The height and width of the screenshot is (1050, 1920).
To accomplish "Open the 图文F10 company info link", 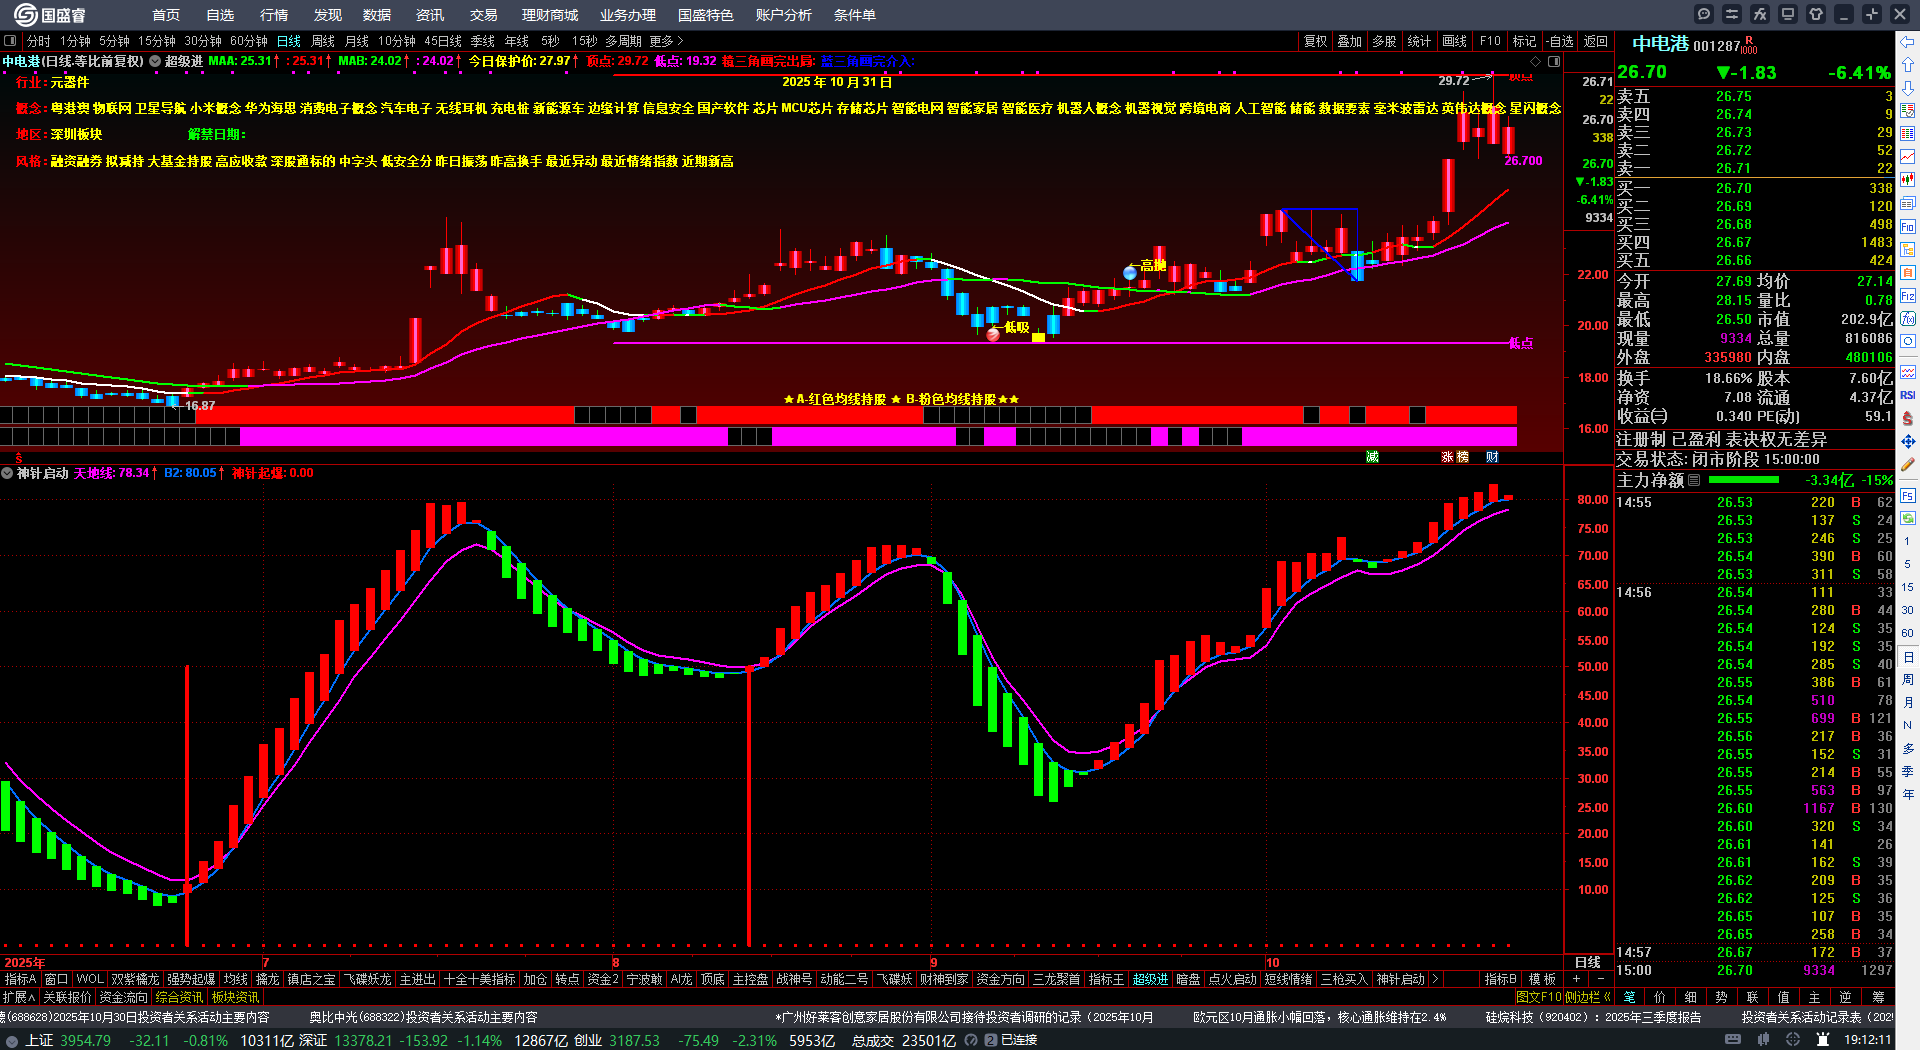I will [1540, 997].
